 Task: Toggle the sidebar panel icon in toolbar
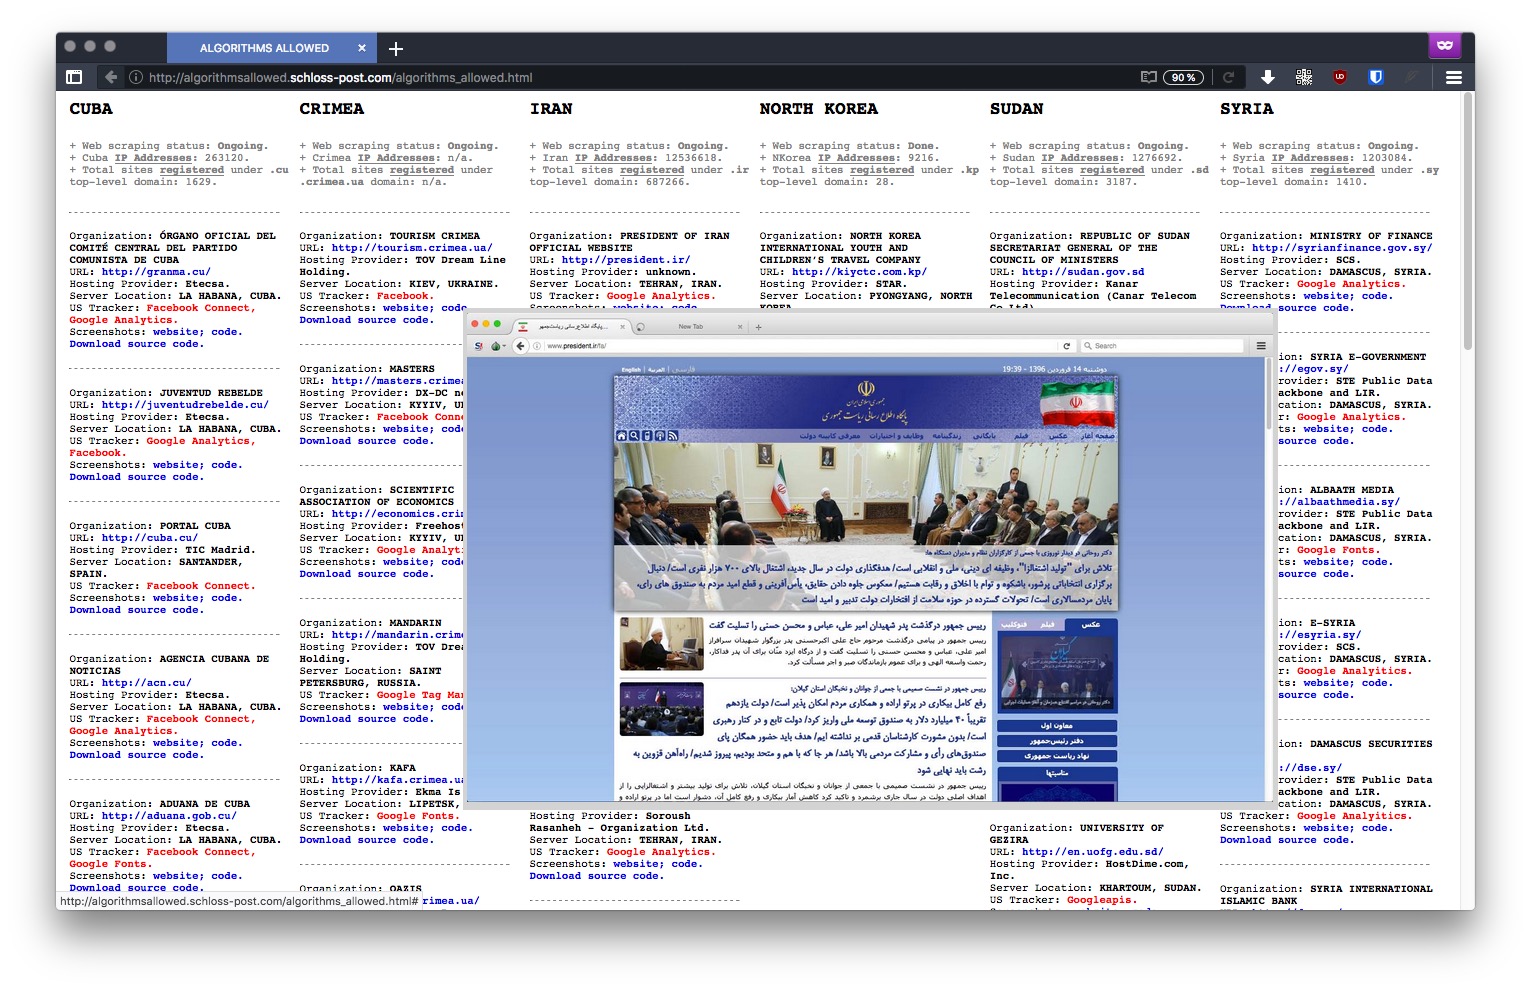(x=74, y=77)
